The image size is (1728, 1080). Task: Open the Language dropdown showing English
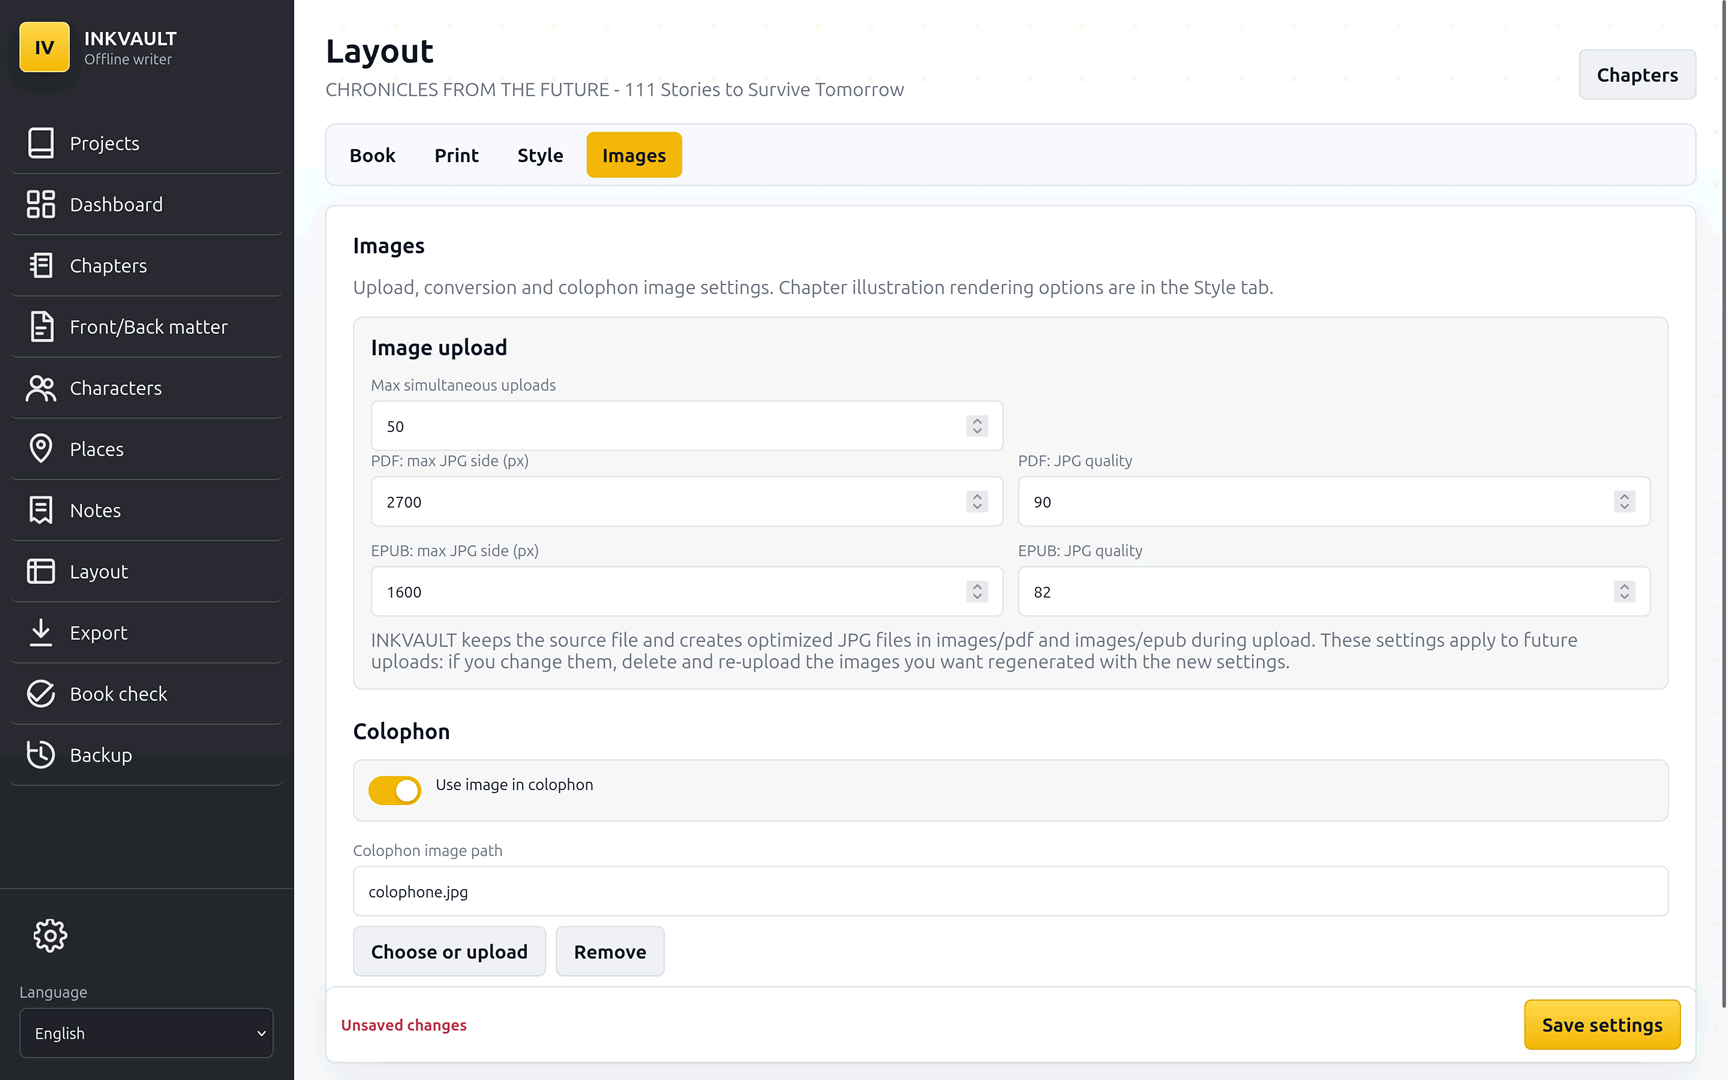pos(146,1033)
